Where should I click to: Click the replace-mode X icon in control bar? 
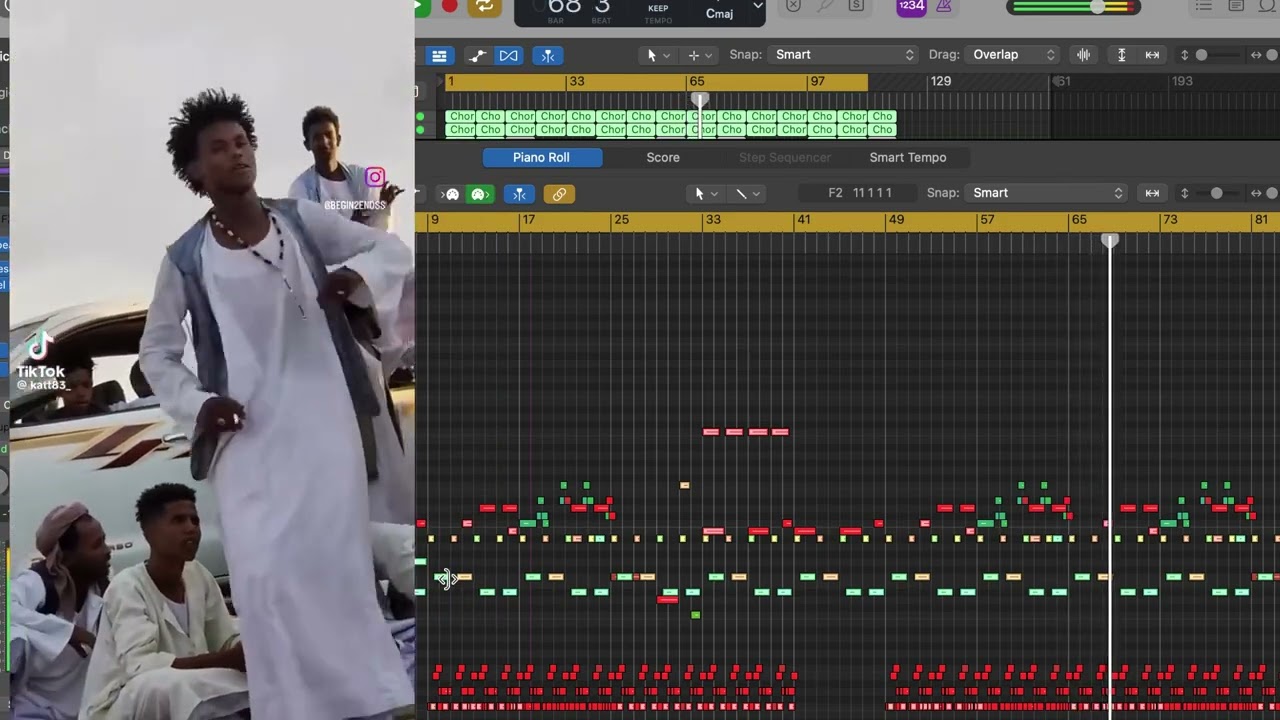(793, 6)
